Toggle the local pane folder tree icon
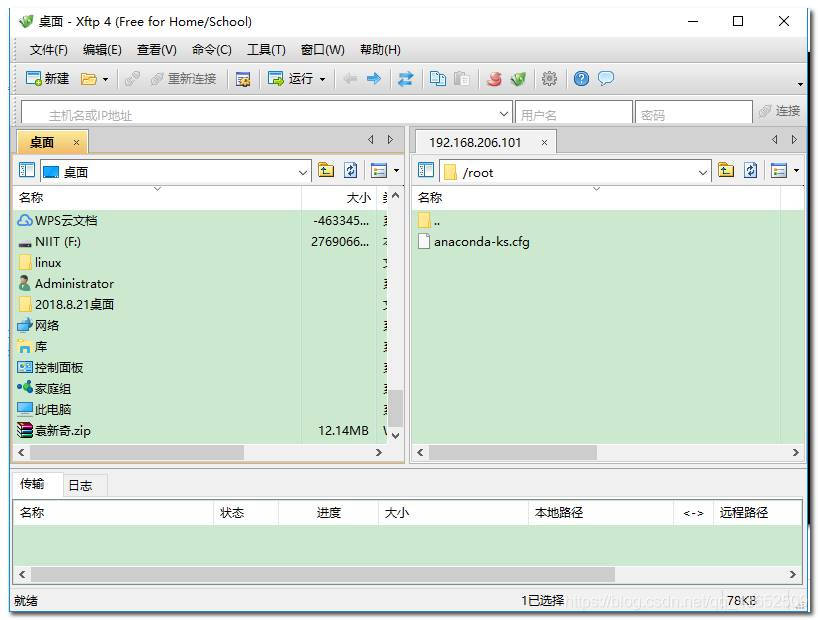Image resolution: width=818 pixels, height=620 pixels. click(x=27, y=170)
